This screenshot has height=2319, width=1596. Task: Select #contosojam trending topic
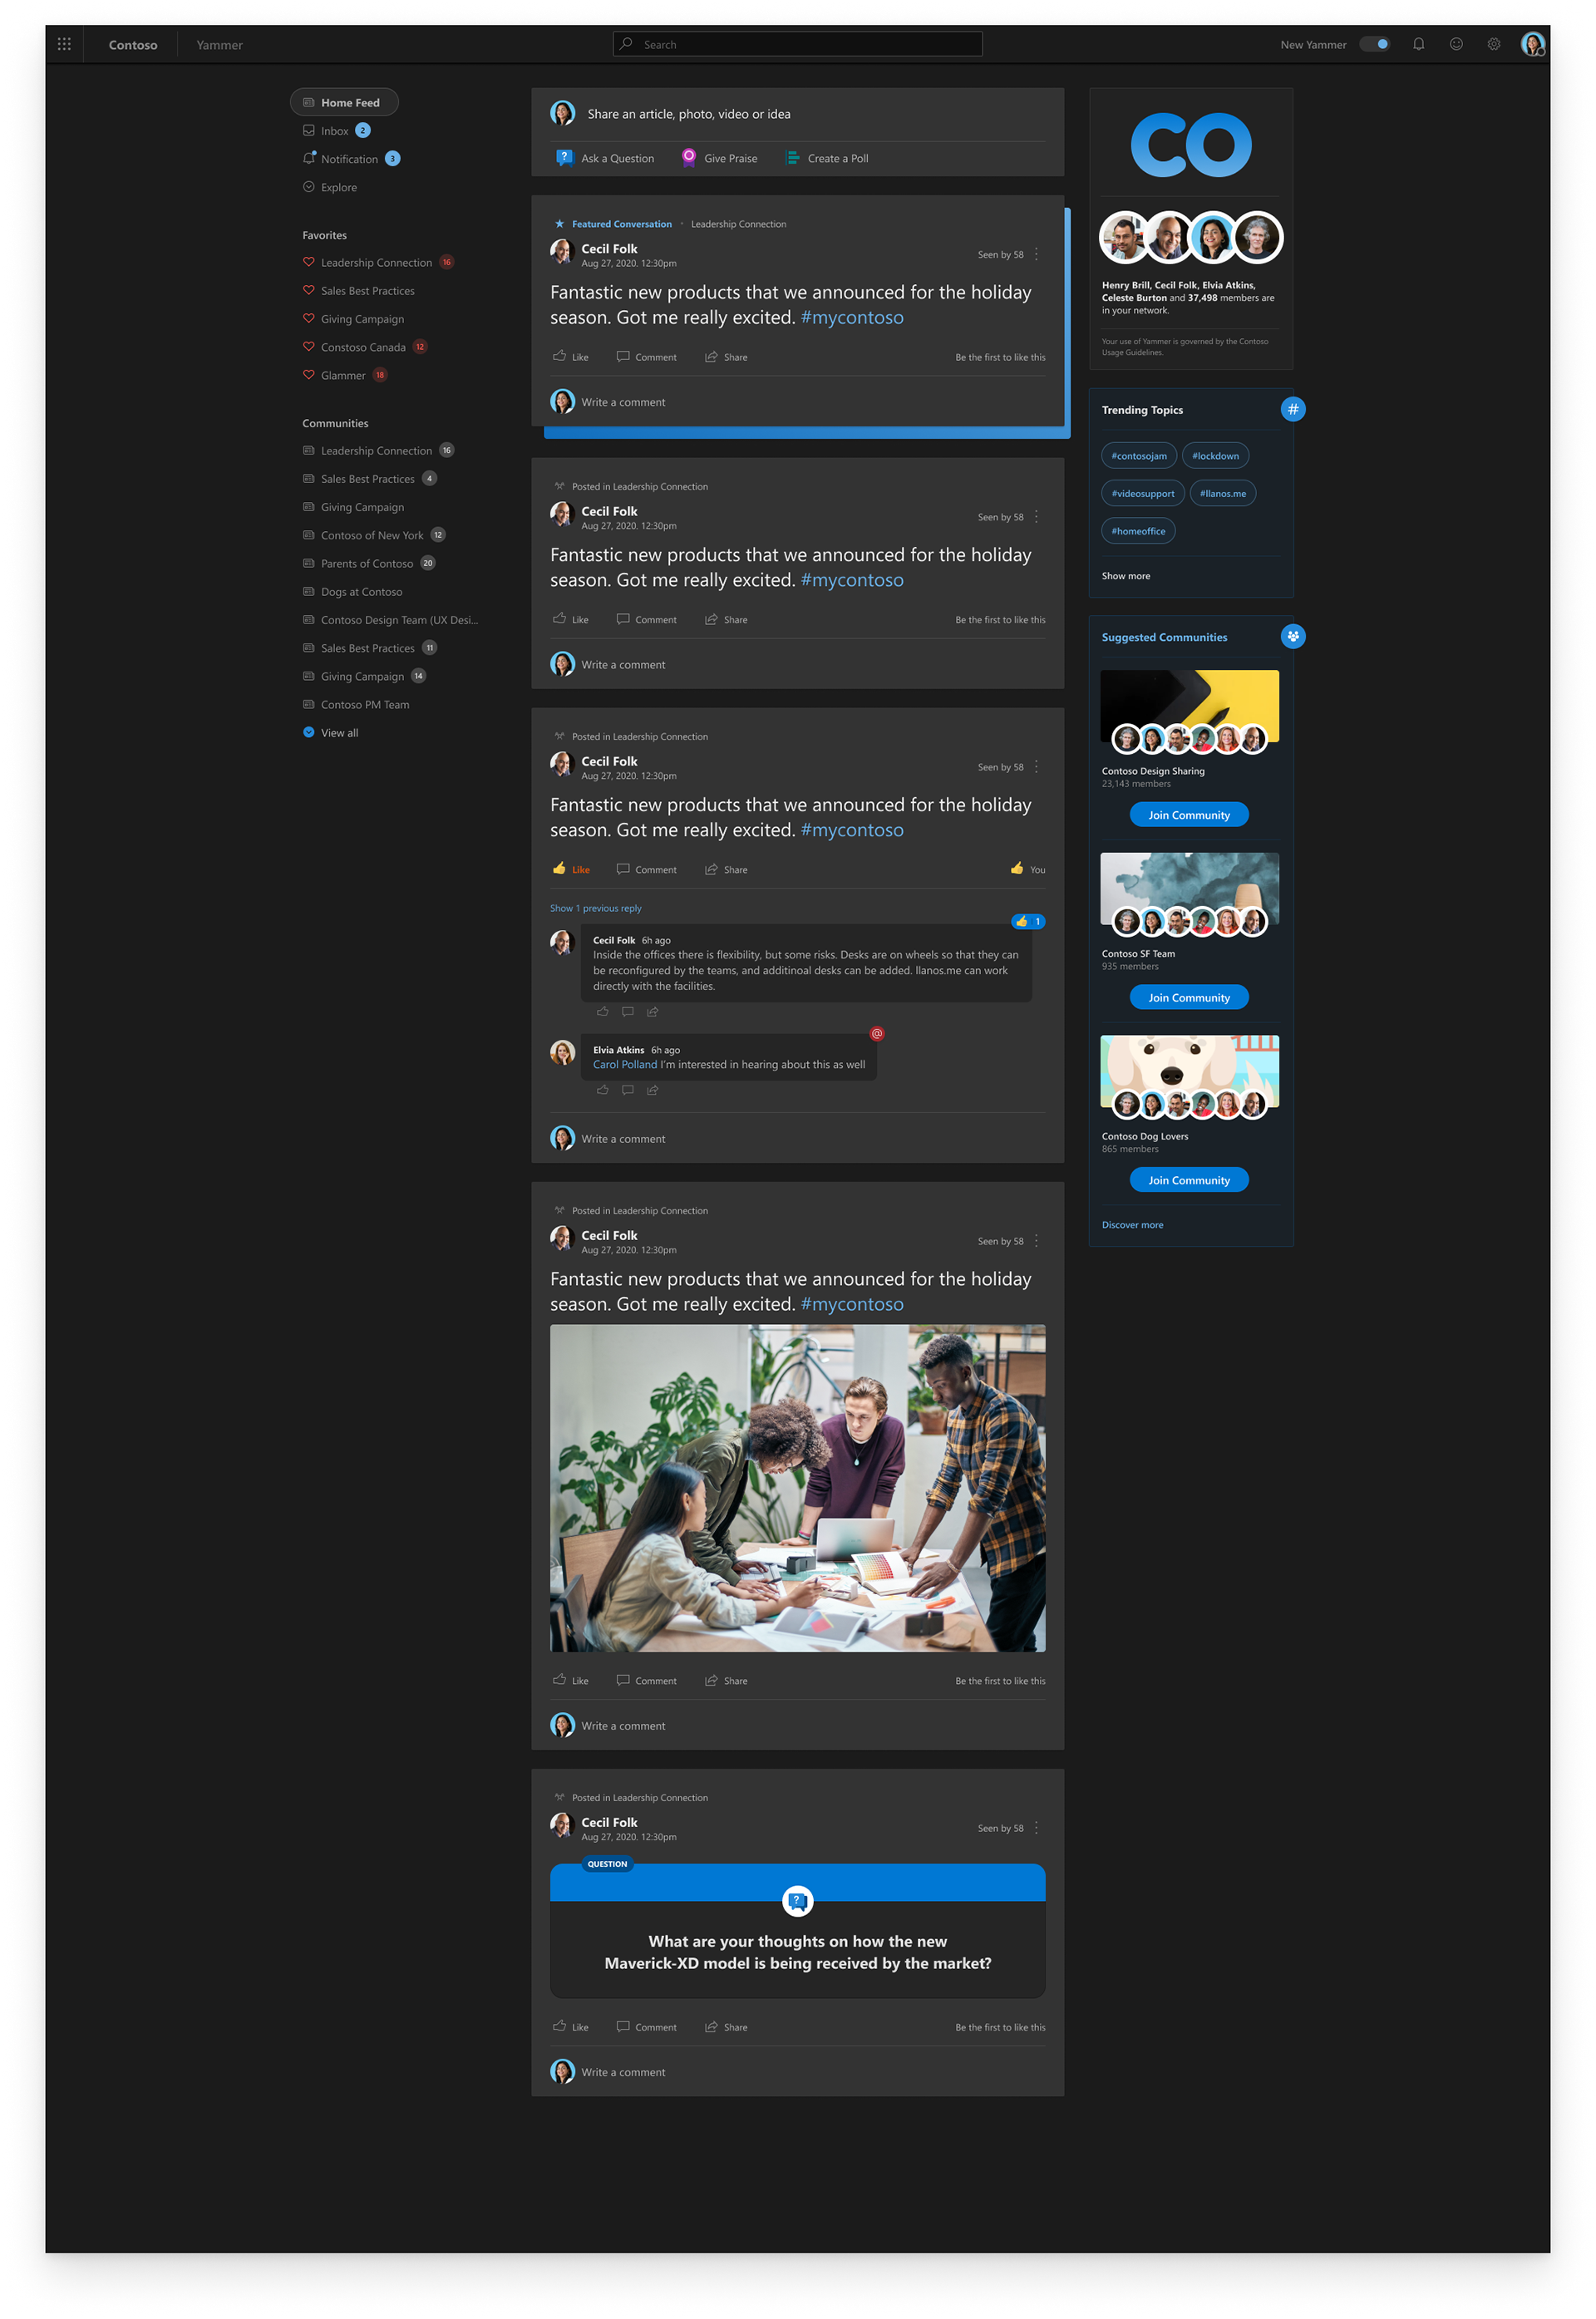(1139, 456)
